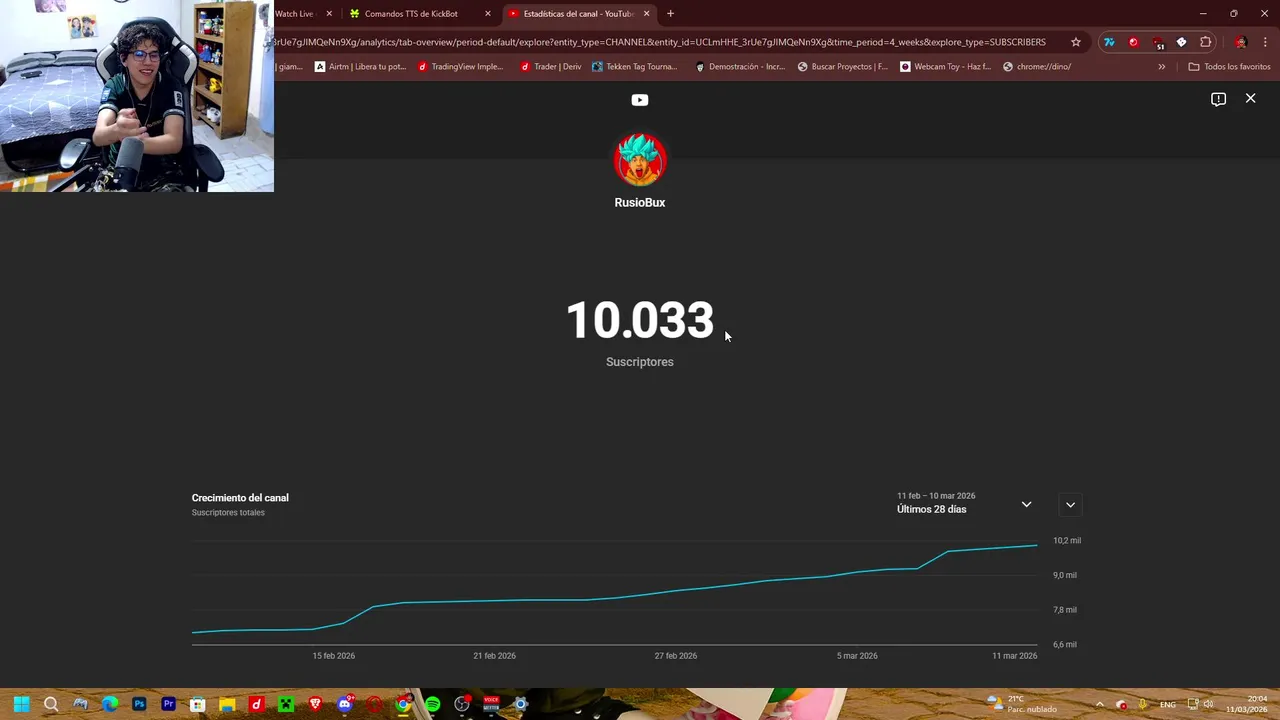Open Discord from the taskbar
This screenshot has height=720, width=1280.
point(345,704)
